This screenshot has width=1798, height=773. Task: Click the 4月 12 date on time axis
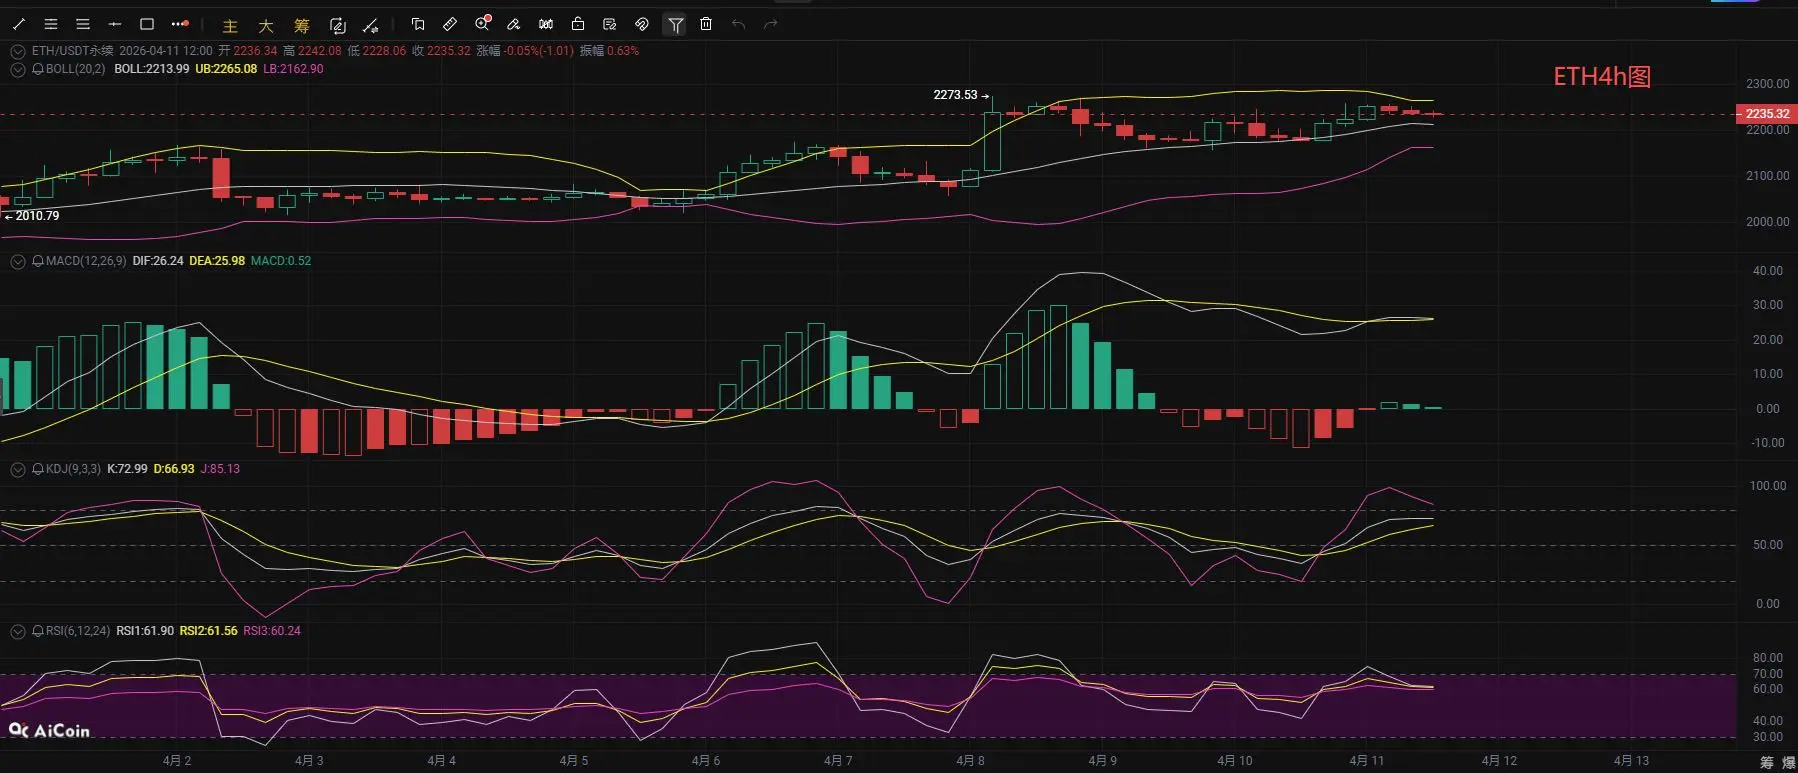pyautogui.click(x=1499, y=761)
